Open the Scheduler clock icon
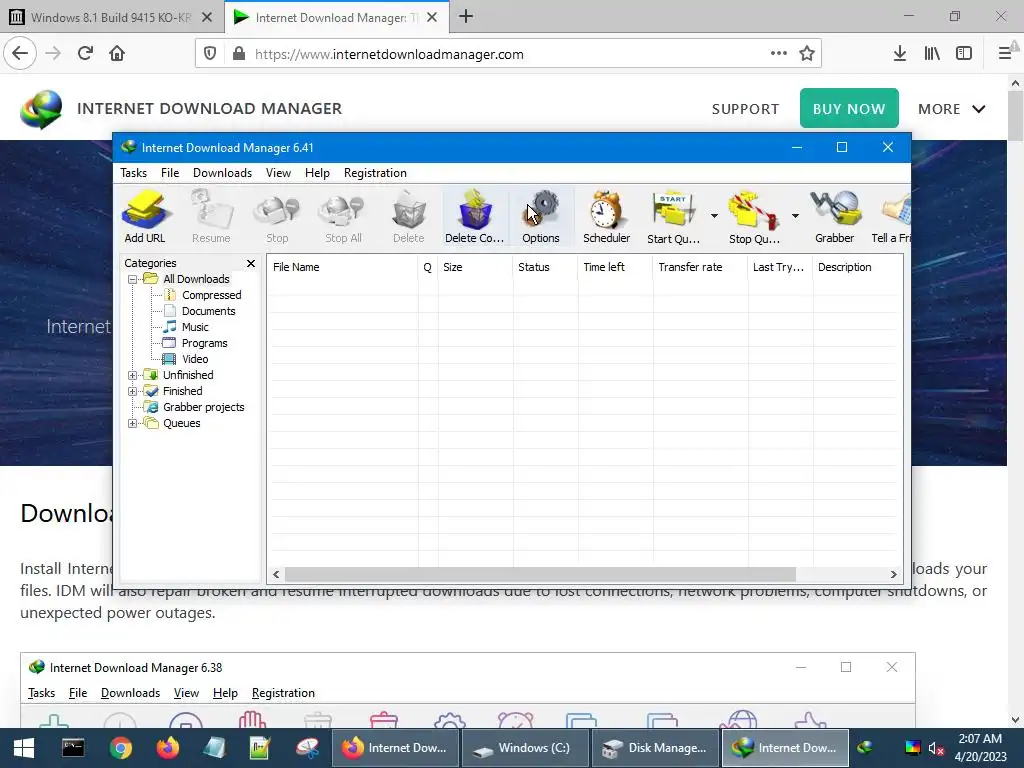The image size is (1024, 768). pyautogui.click(x=607, y=217)
